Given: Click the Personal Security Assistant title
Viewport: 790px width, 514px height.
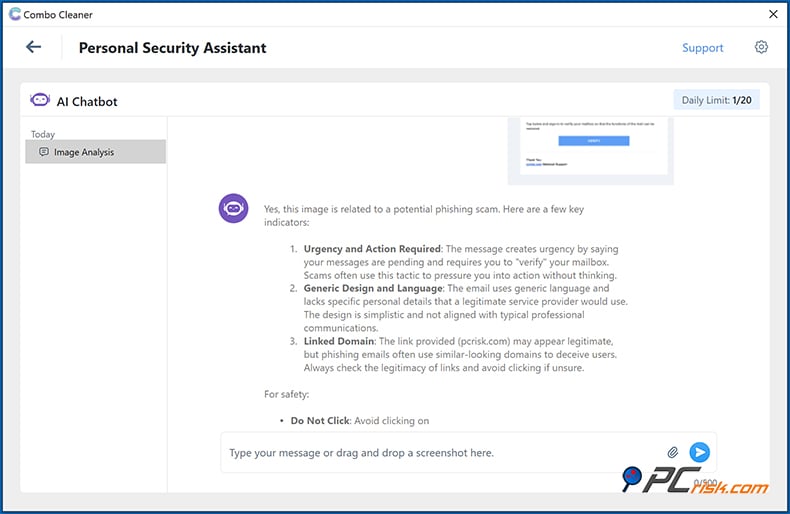Looking at the screenshot, I should coord(172,47).
